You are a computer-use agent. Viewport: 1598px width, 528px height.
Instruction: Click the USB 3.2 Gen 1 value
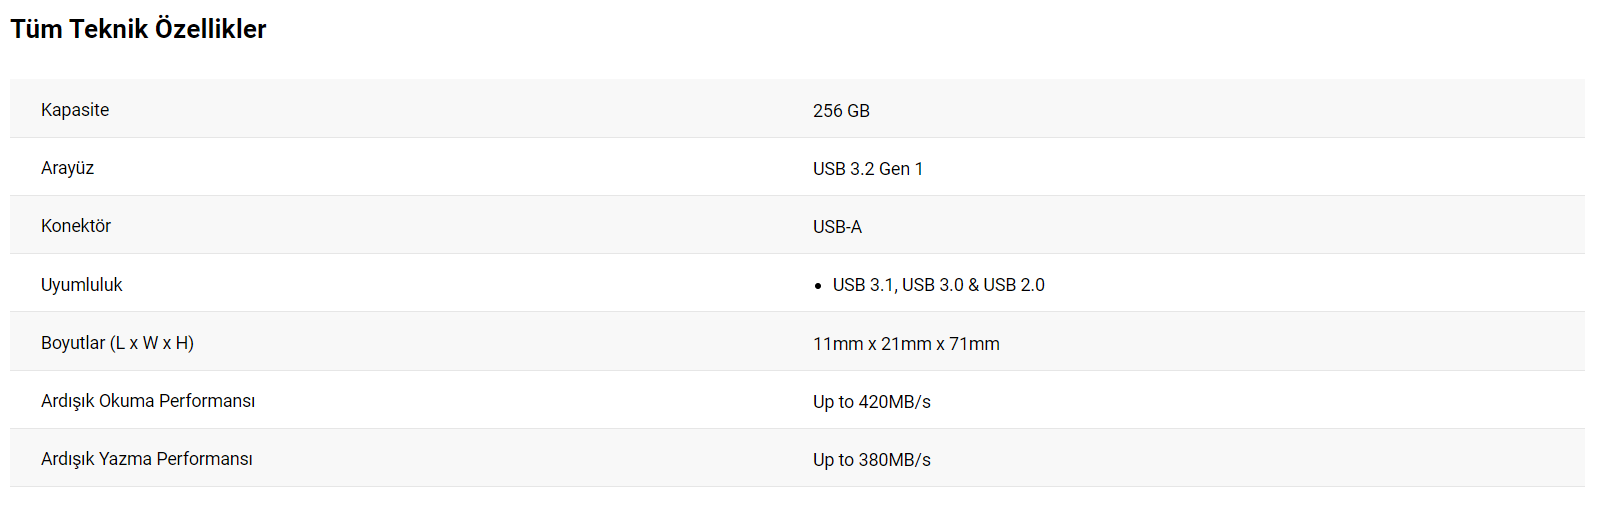(868, 169)
